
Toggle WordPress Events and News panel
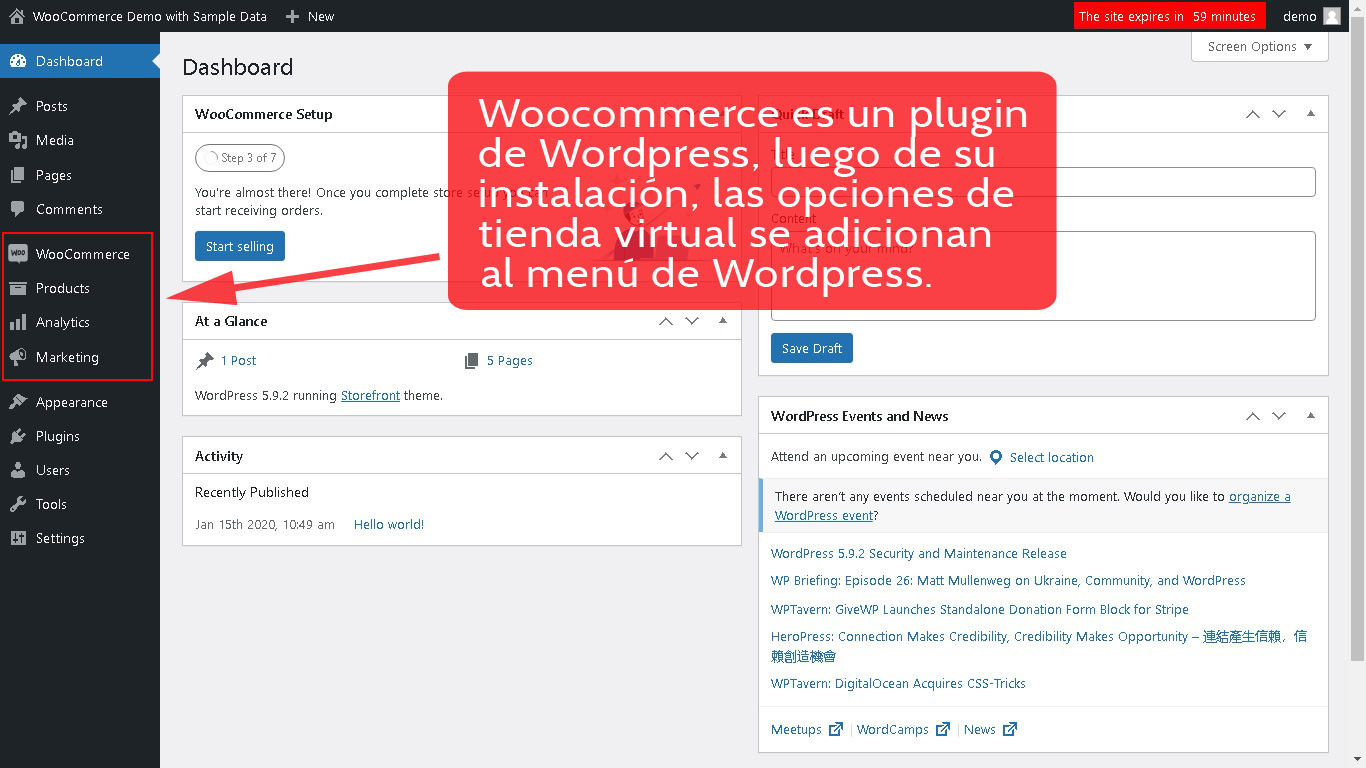(1310, 416)
